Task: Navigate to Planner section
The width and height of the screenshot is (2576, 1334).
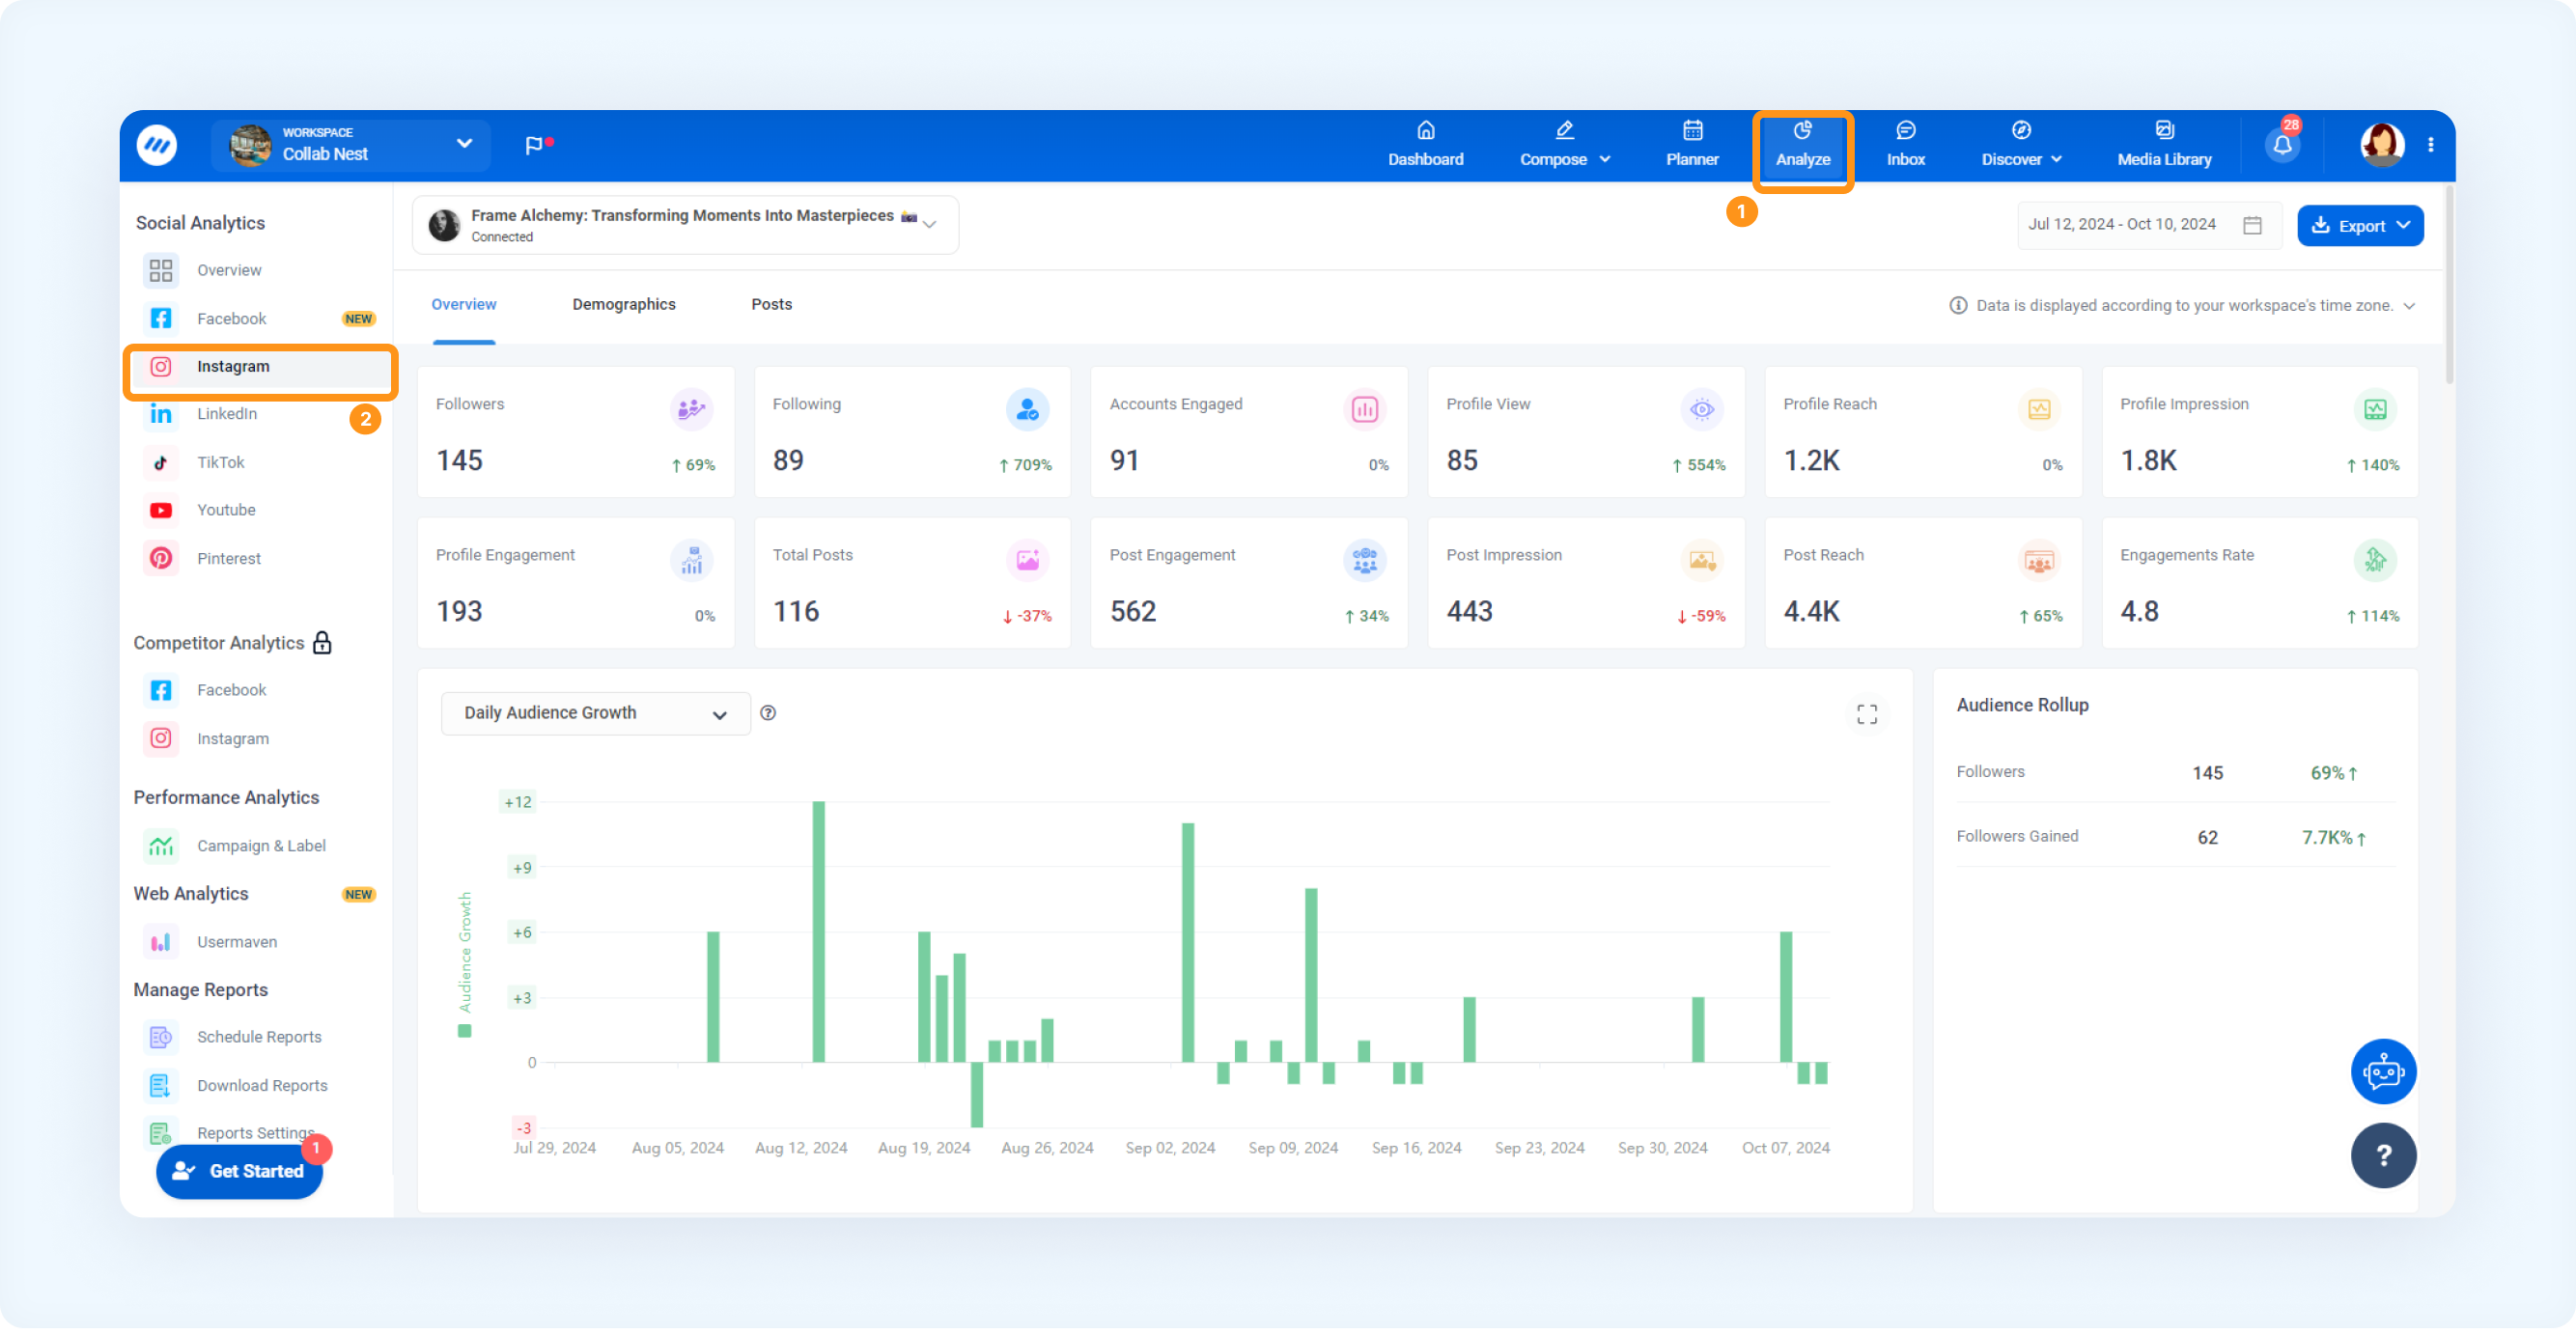Action: 1693,145
